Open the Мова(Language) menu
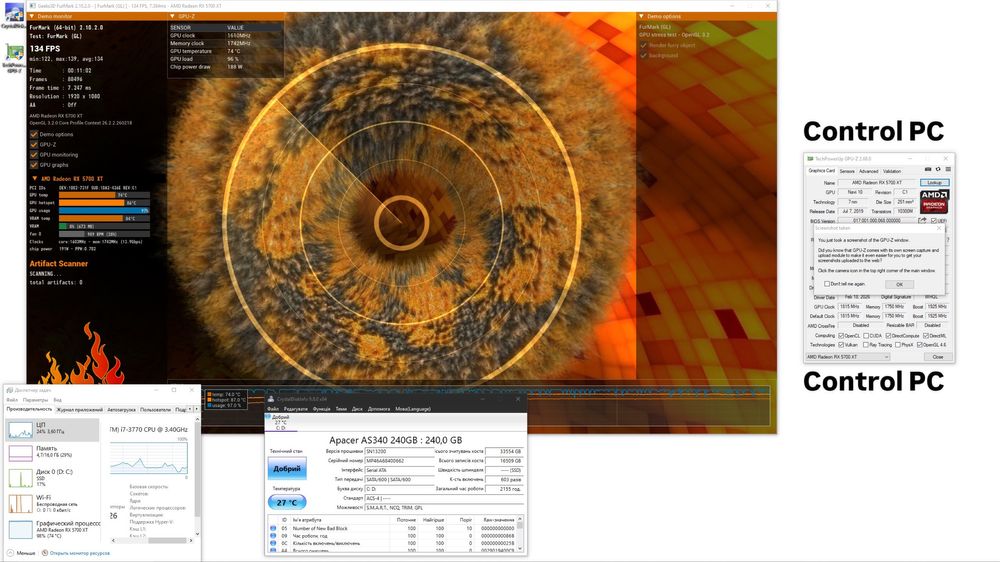The height and width of the screenshot is (562, 1000). (x=413, y=409)
